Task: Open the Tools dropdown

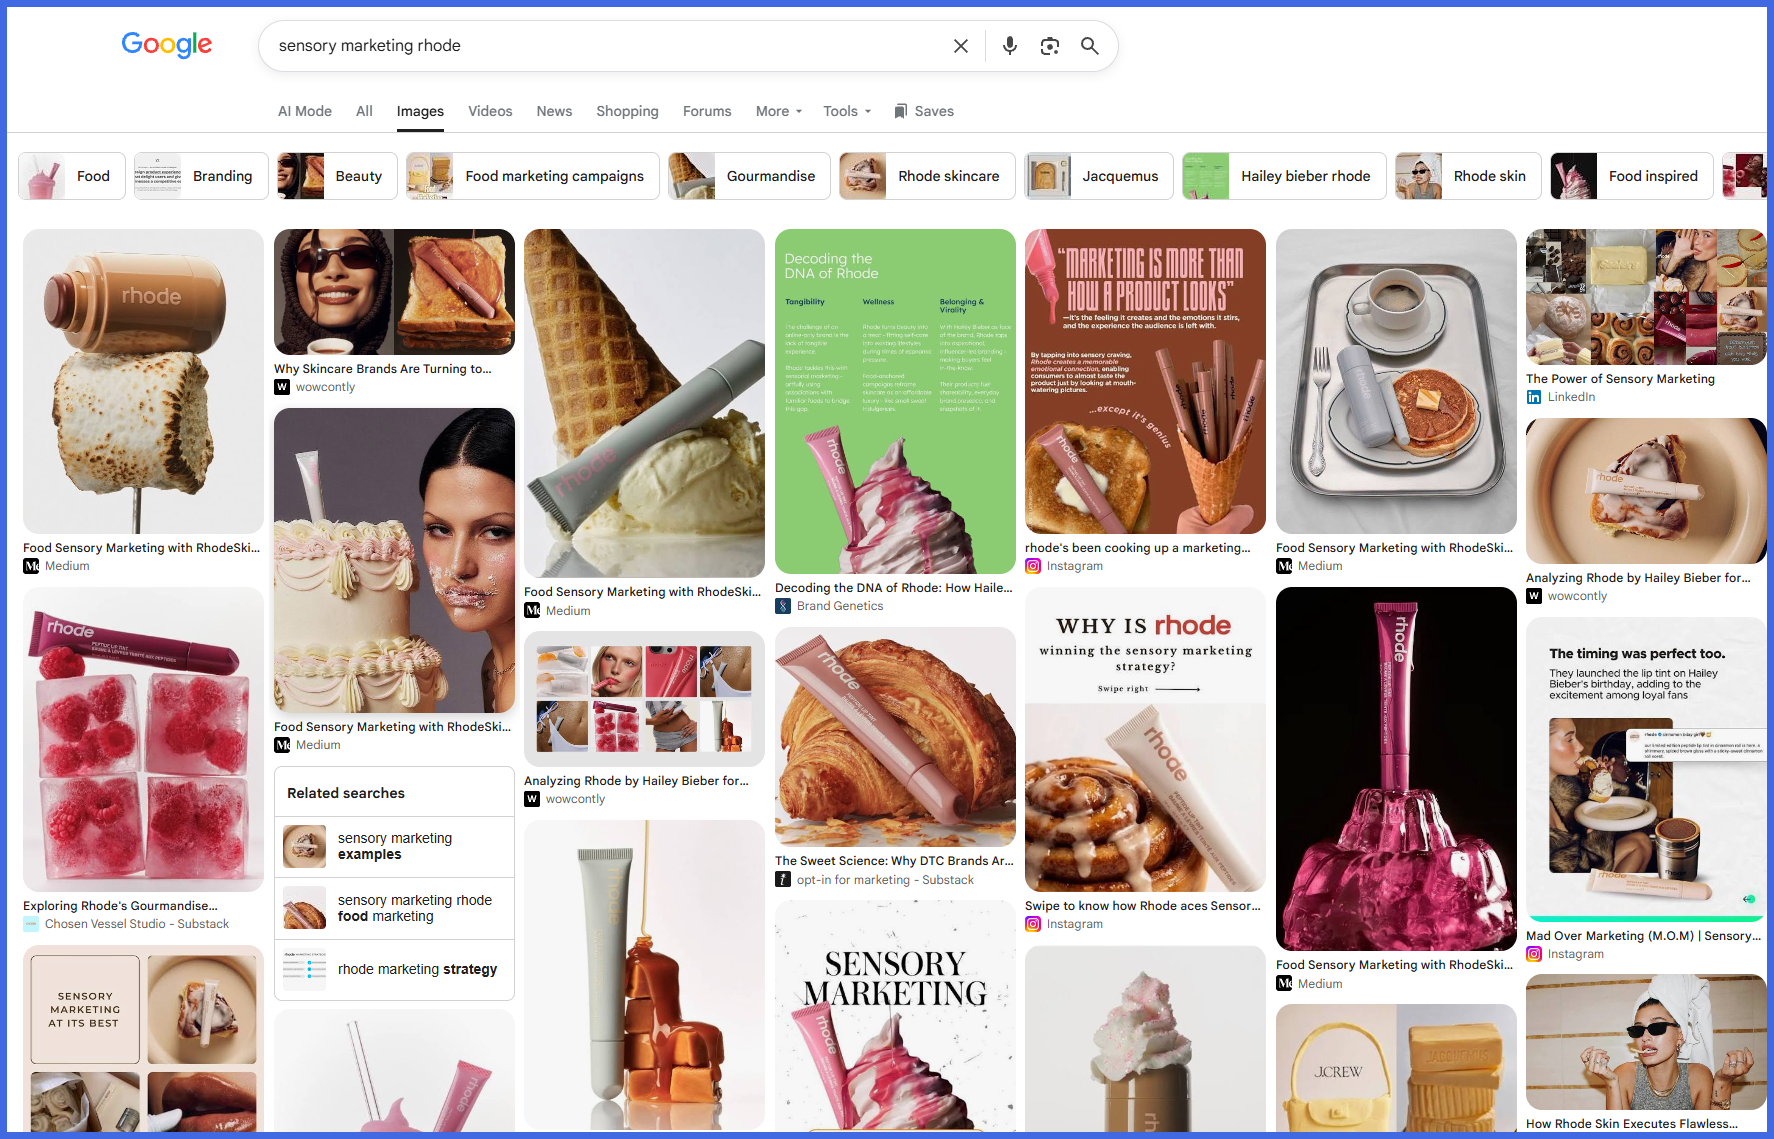Action: click(847, 111)
